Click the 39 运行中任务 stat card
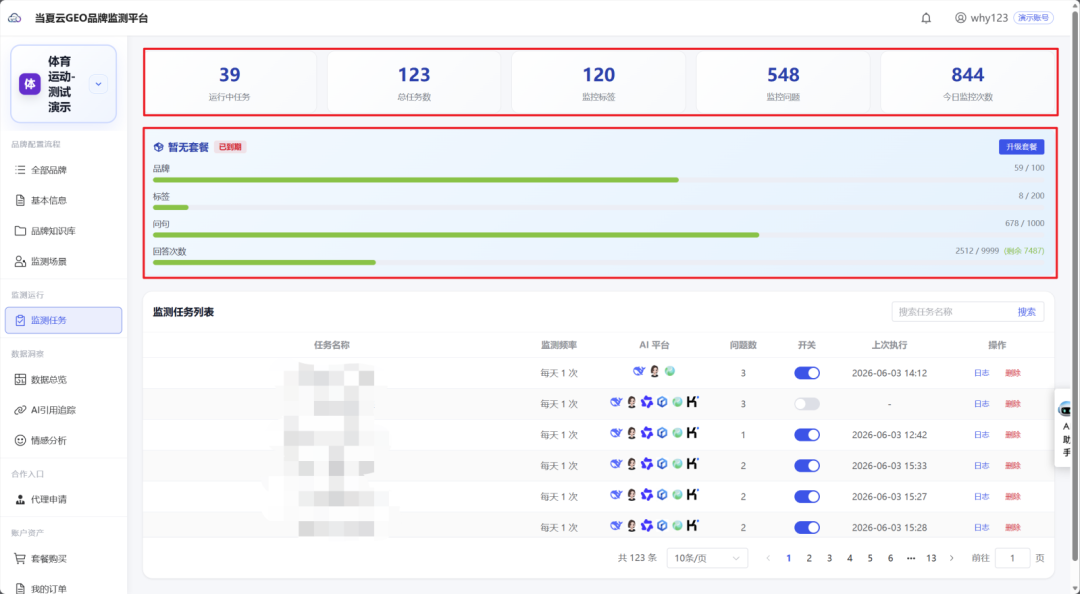Image resolution: width=1080 pixels, height=594 pixels. pyautogui.click(x=230, y=82)
